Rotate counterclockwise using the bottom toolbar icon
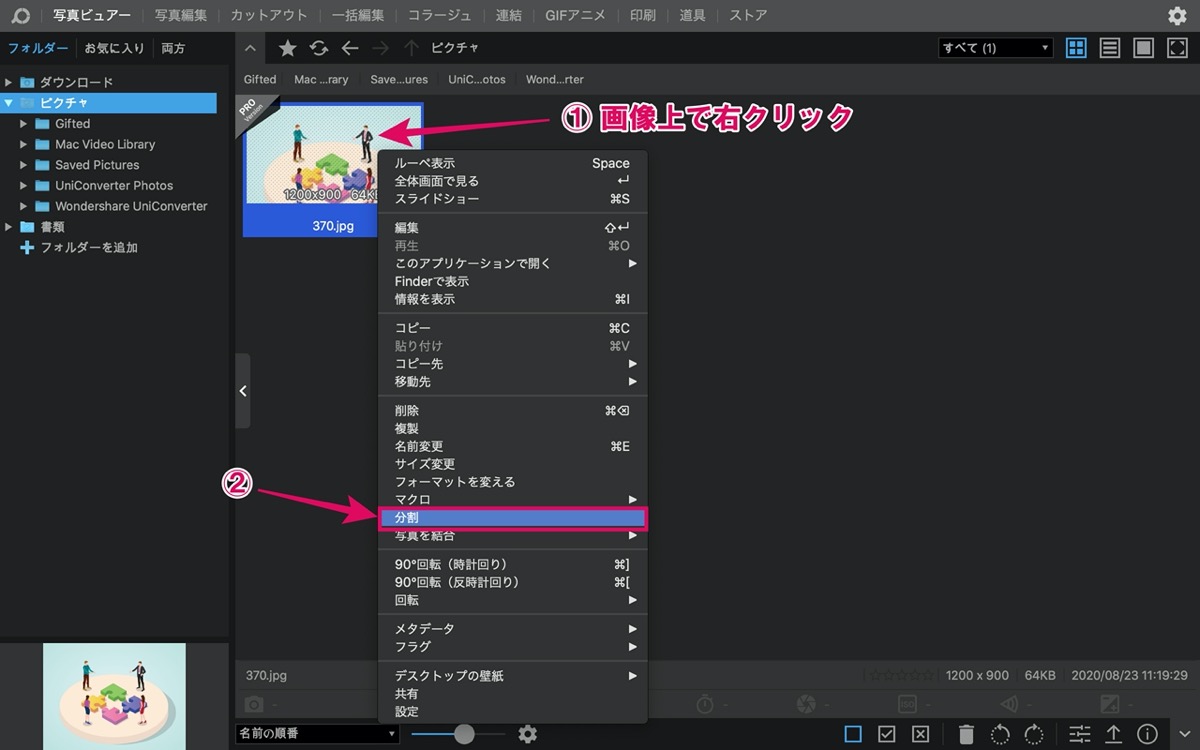 pos(1000,734)
